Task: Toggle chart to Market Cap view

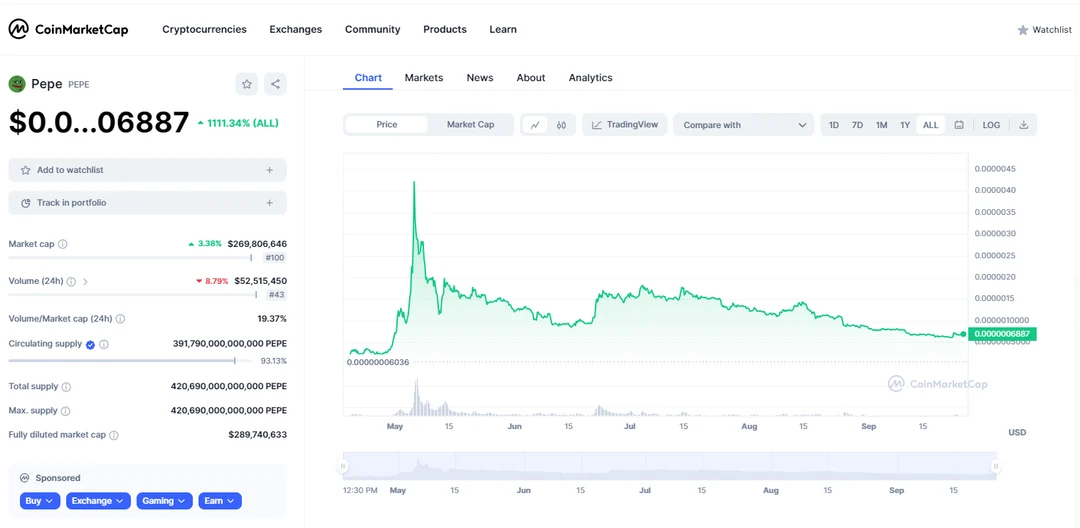Action: [470, 125]
